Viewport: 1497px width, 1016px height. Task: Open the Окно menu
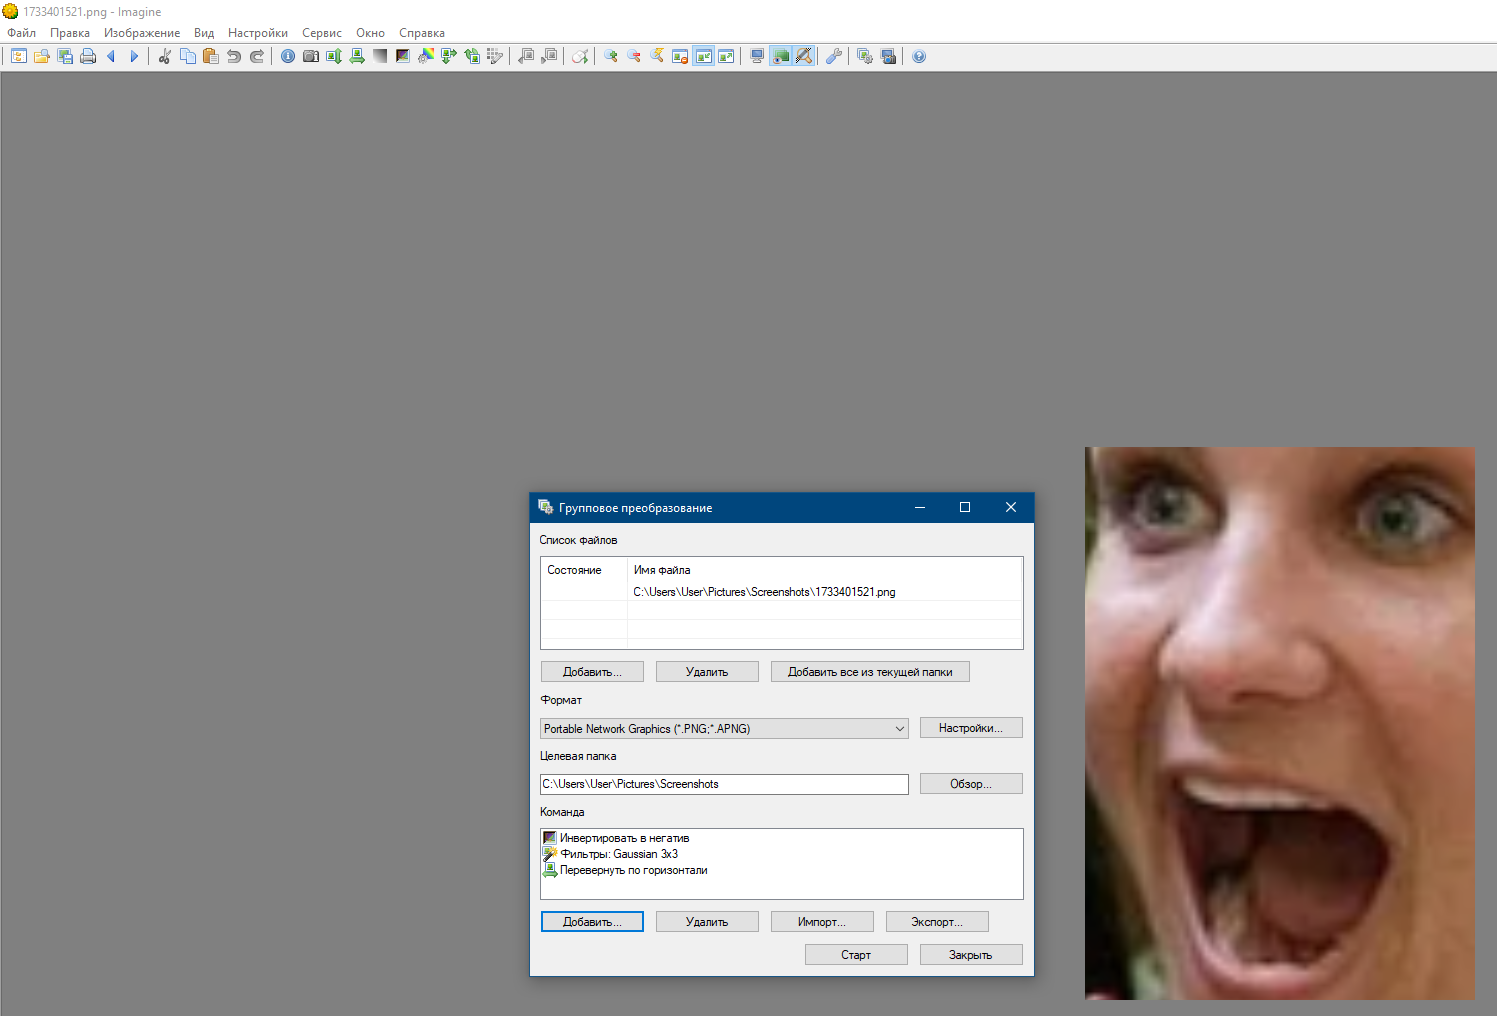[x=370, y=33]
